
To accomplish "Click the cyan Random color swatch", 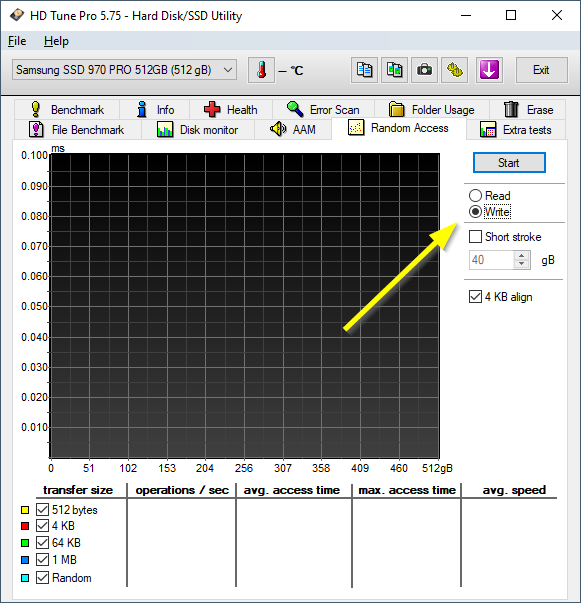I will click(25, 578).
